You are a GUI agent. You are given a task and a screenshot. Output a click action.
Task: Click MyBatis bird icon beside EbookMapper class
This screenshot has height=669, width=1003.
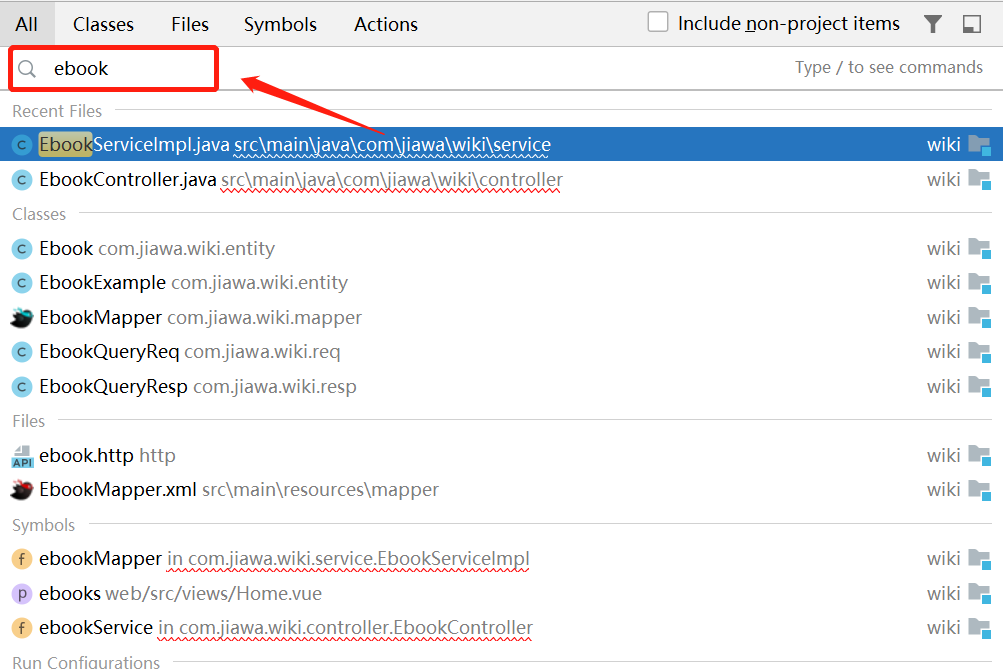[x=22, y=318]
